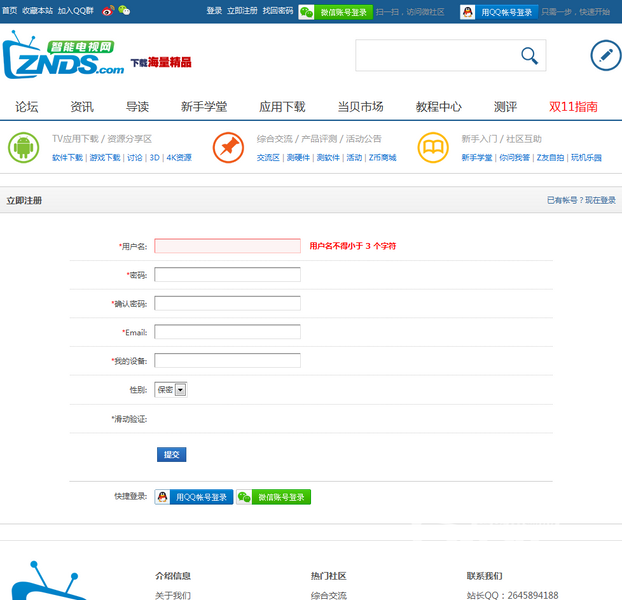Click the search magnifier icon

(529, 56)
